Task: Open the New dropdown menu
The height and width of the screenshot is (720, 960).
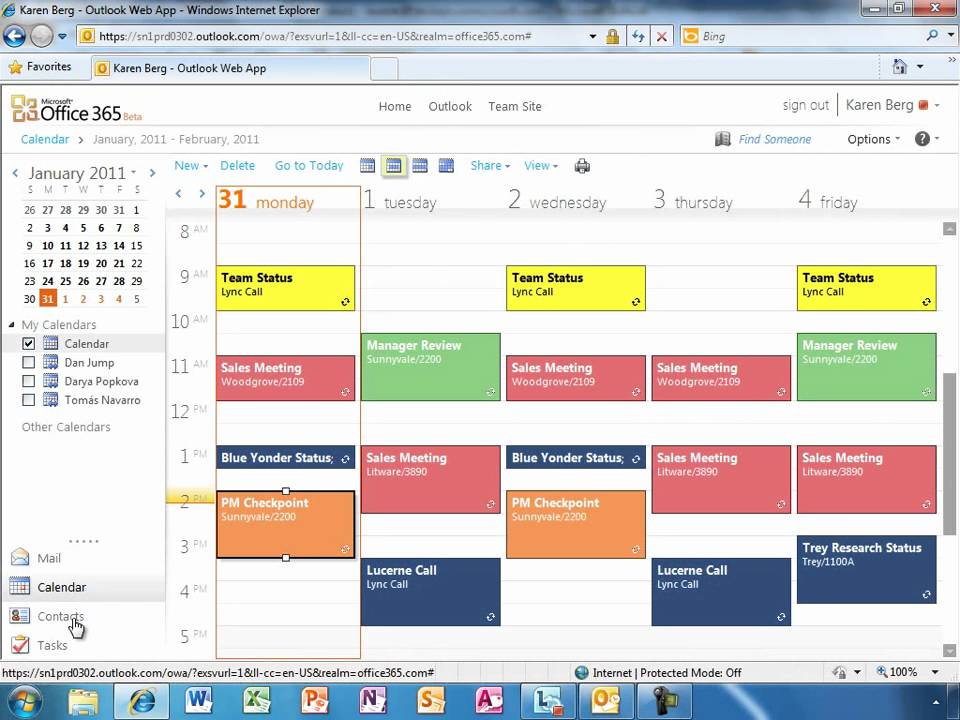Action: (191, 165)
